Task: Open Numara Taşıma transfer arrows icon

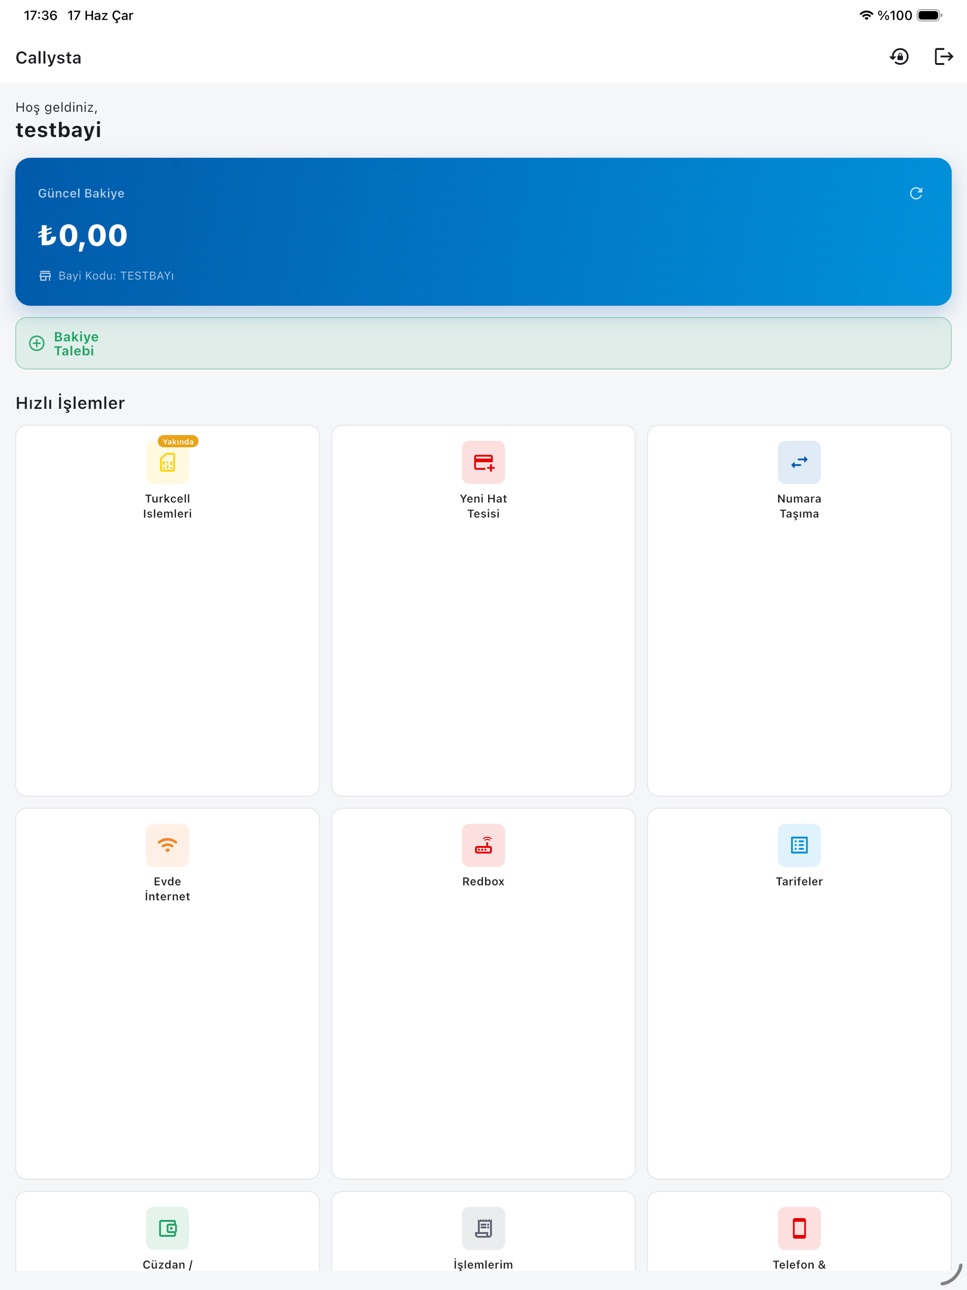Action: [799, 462]
